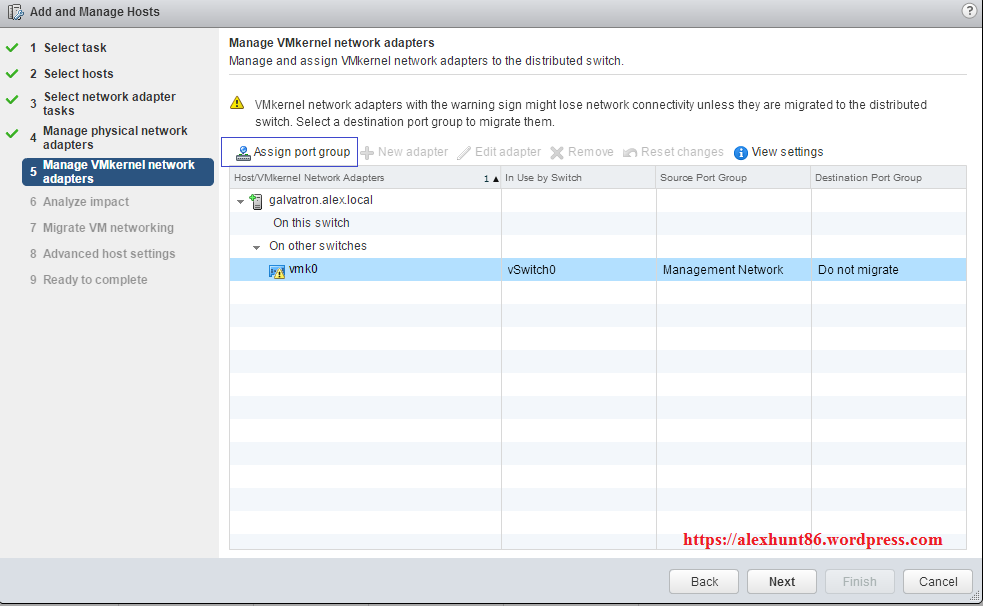983x606 pixels.
Task: Click the Reset changes undo icon
Action: tap(630, 153)
